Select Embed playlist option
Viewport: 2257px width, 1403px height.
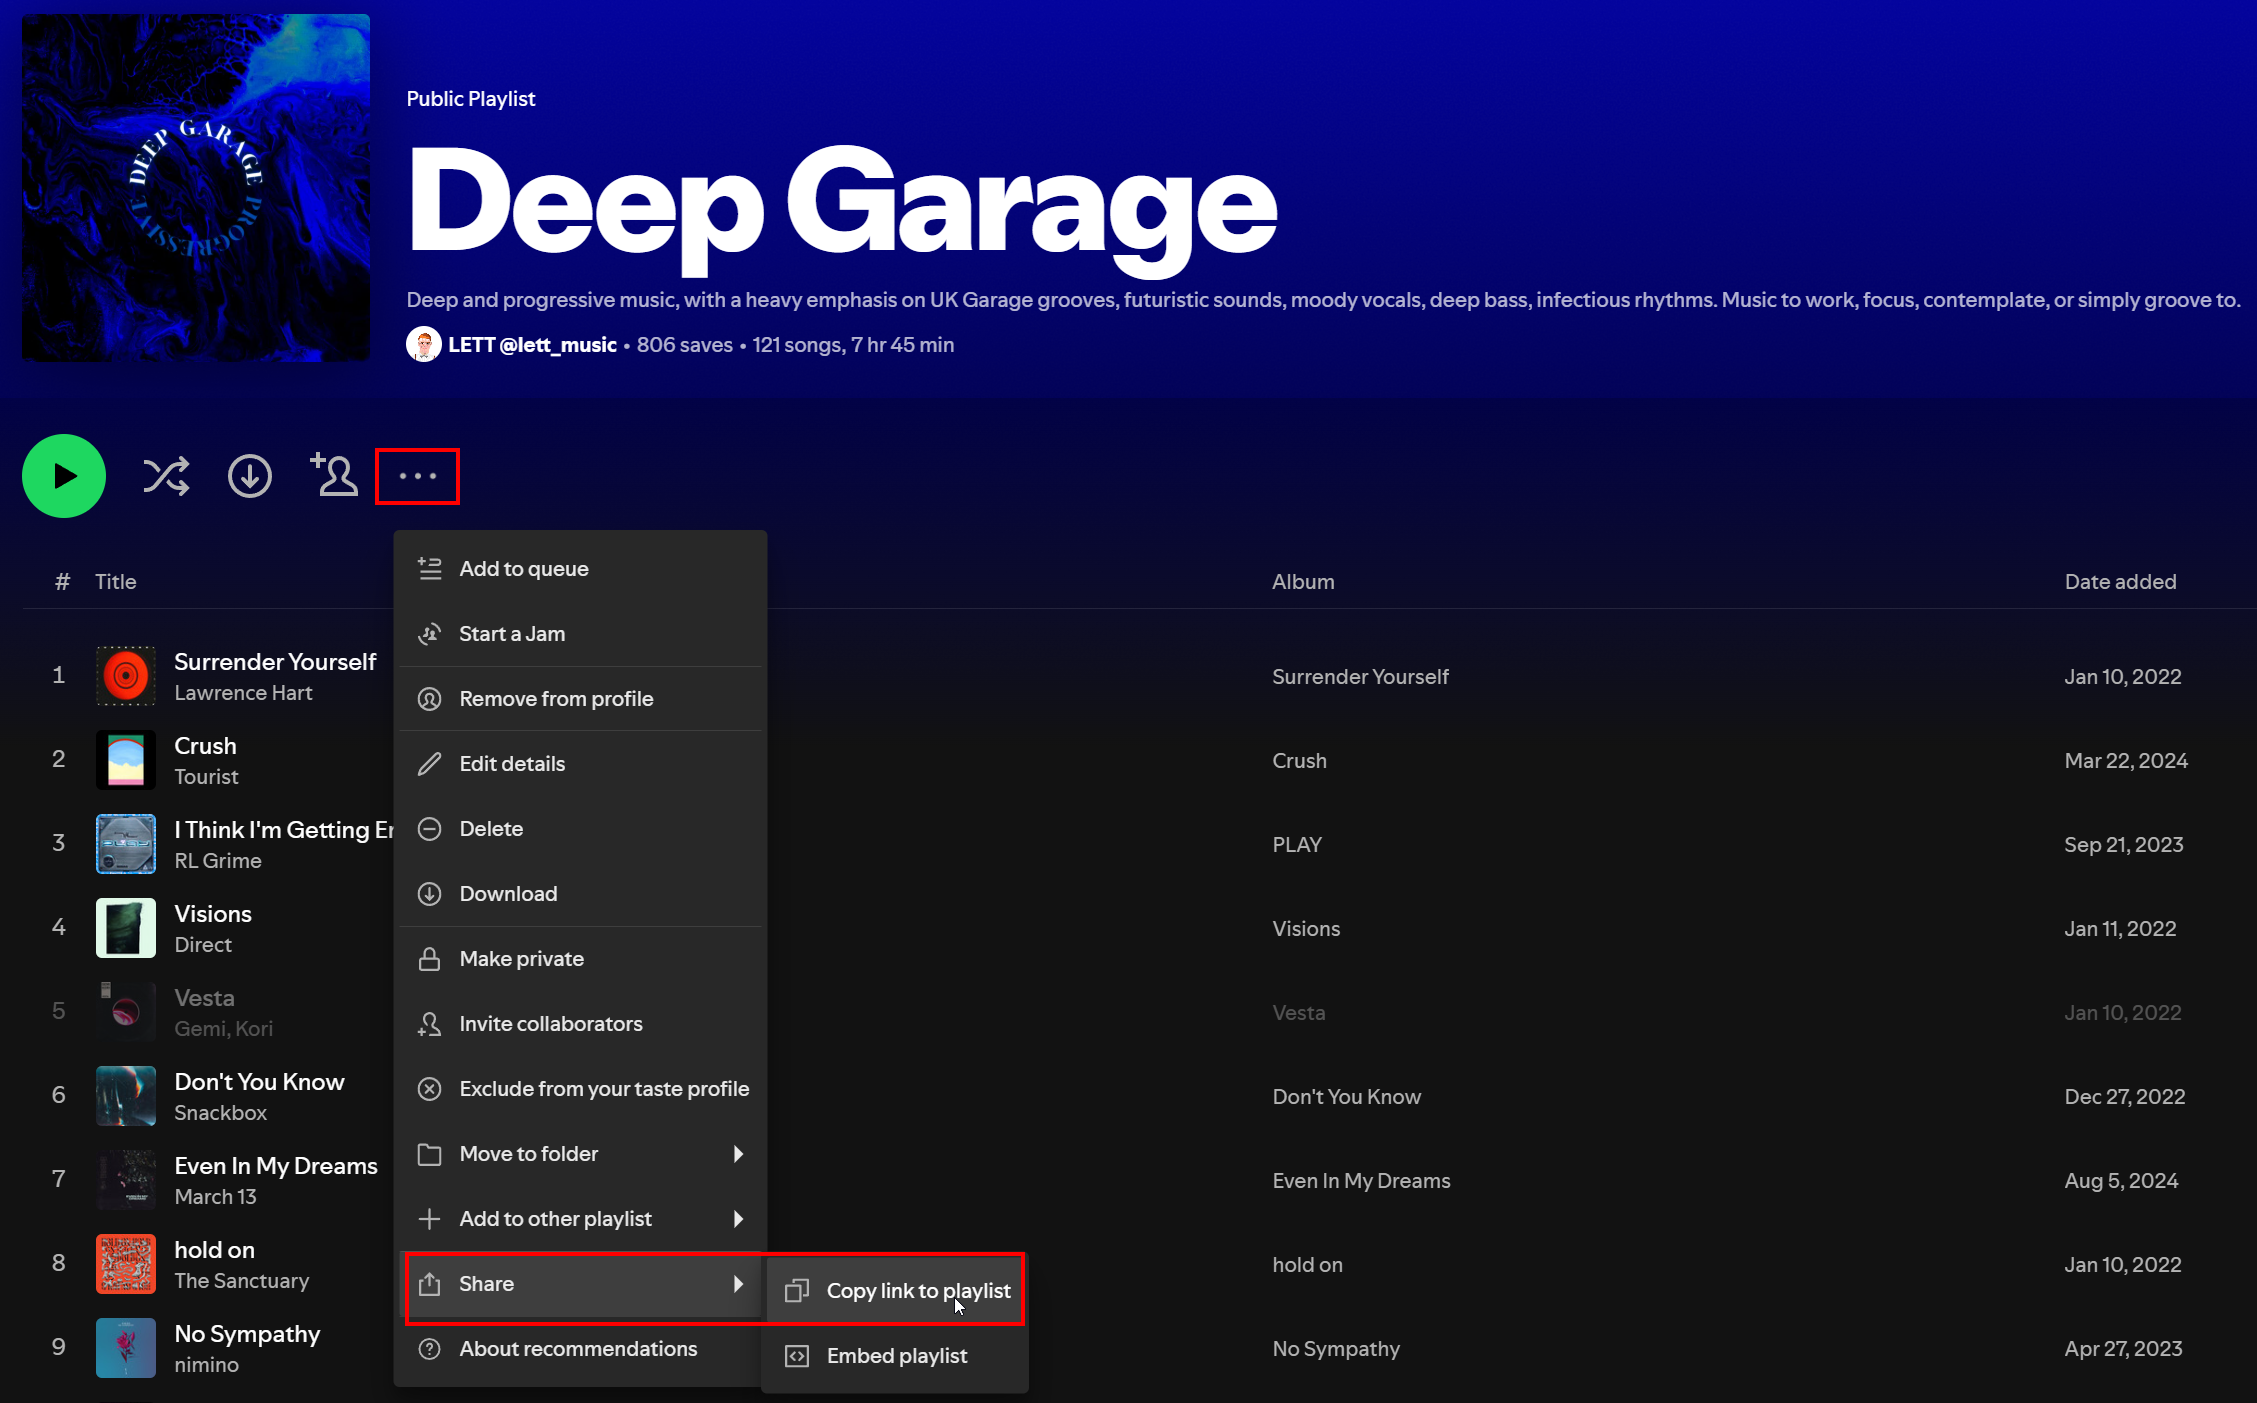896,1356
